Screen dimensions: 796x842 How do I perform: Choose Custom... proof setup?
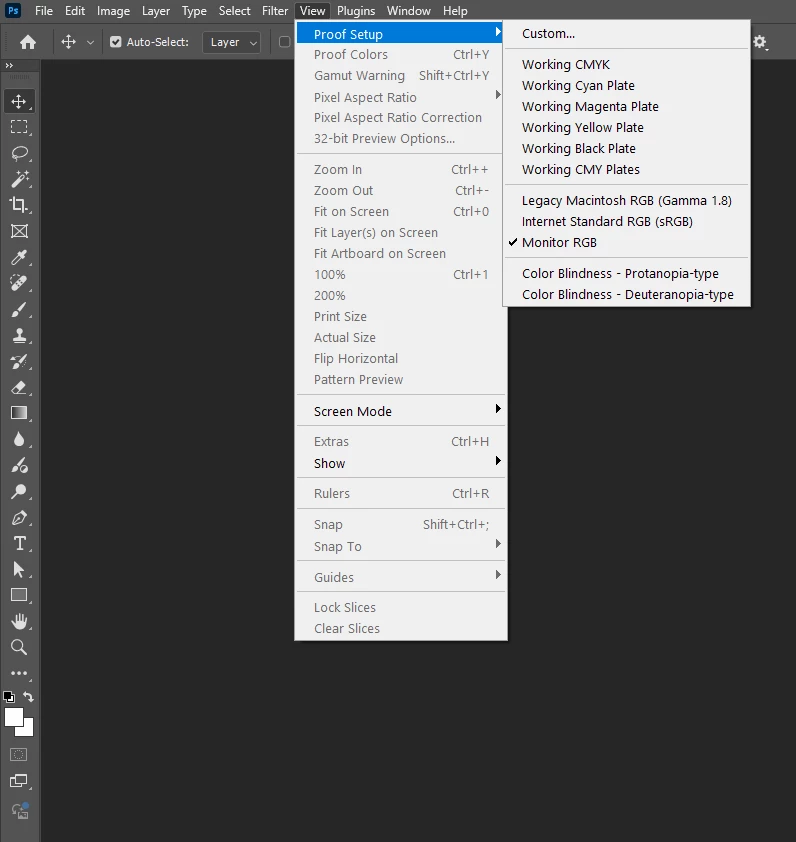point(626,33)
